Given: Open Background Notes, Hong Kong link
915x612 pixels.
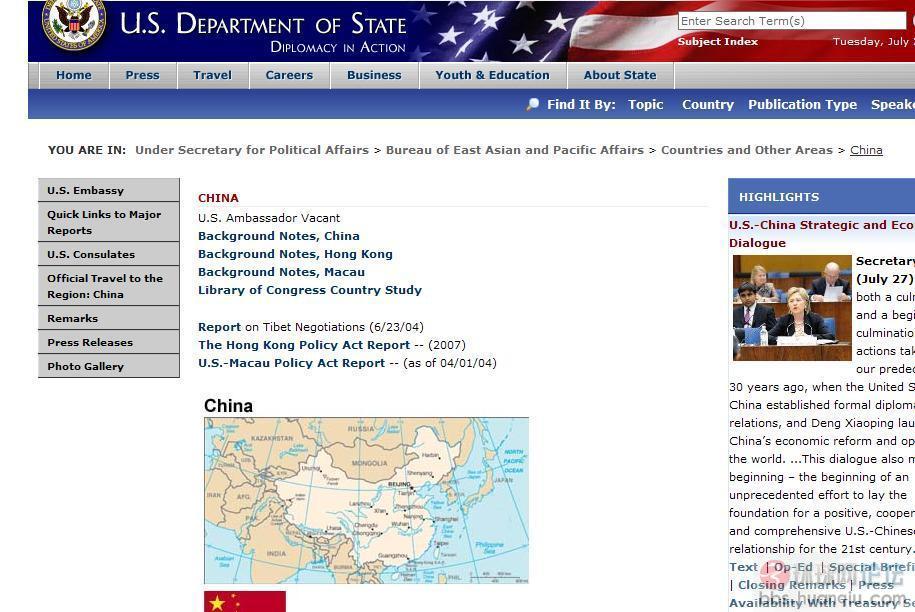Looking at the screenshot, I should click(x=295, y=254).
